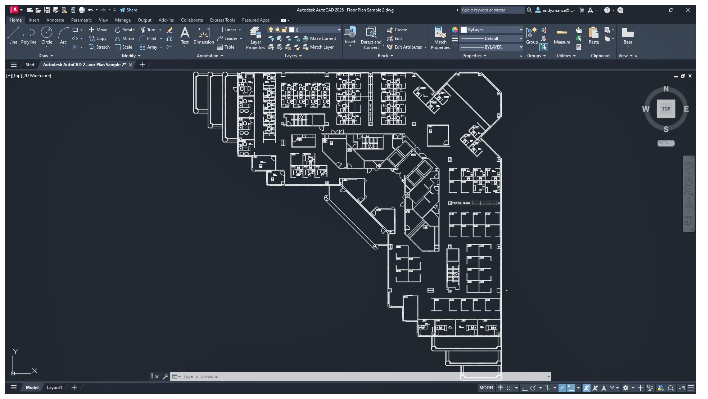Switch to the Manage ribbon tab

[122, 20]
